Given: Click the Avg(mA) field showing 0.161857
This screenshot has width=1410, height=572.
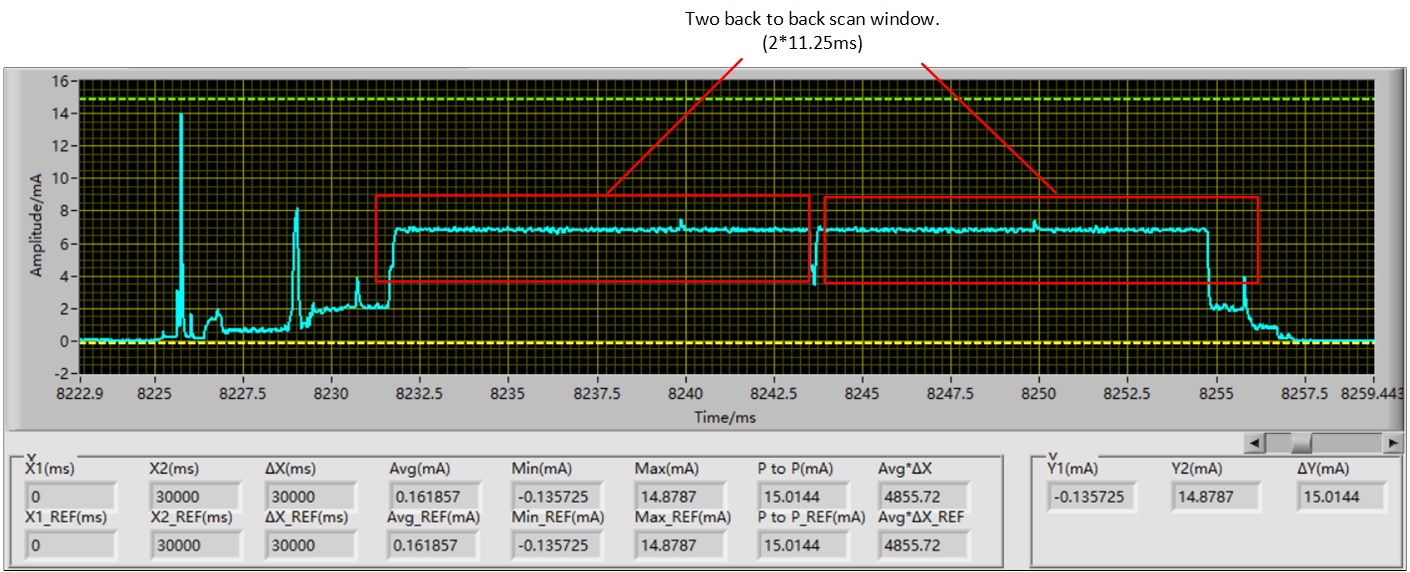Looking at the screenshot, I should click(x=436, y=497).
